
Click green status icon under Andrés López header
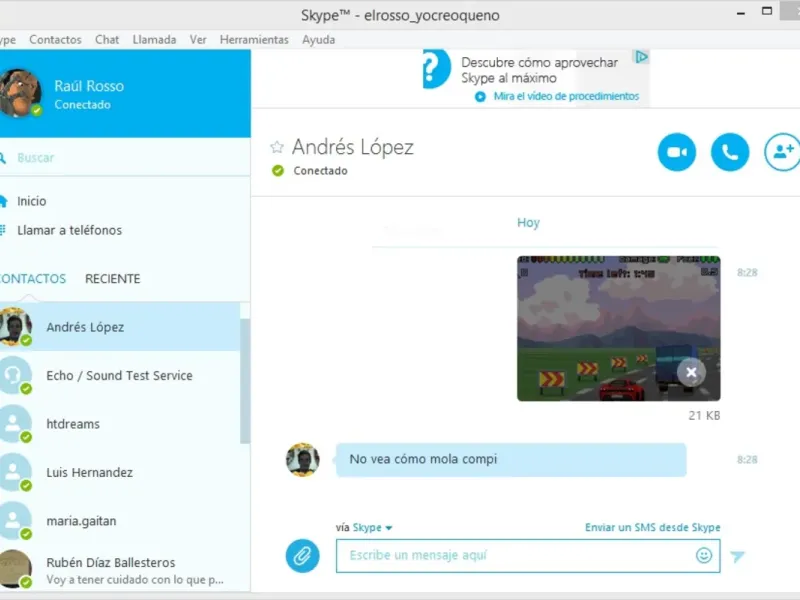(278, 170)
